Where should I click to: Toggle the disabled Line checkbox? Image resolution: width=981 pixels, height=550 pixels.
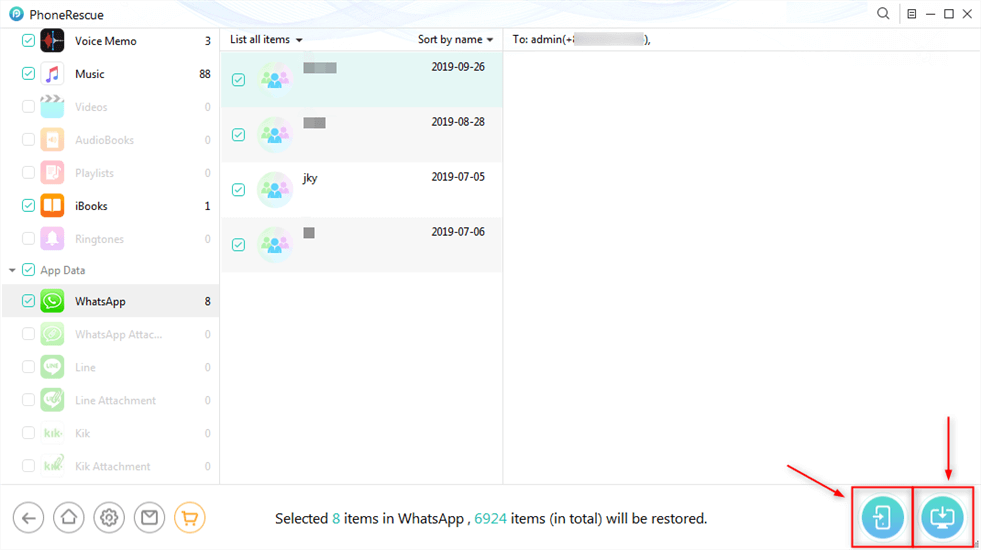pyautogui.click(x=28, y=367)
